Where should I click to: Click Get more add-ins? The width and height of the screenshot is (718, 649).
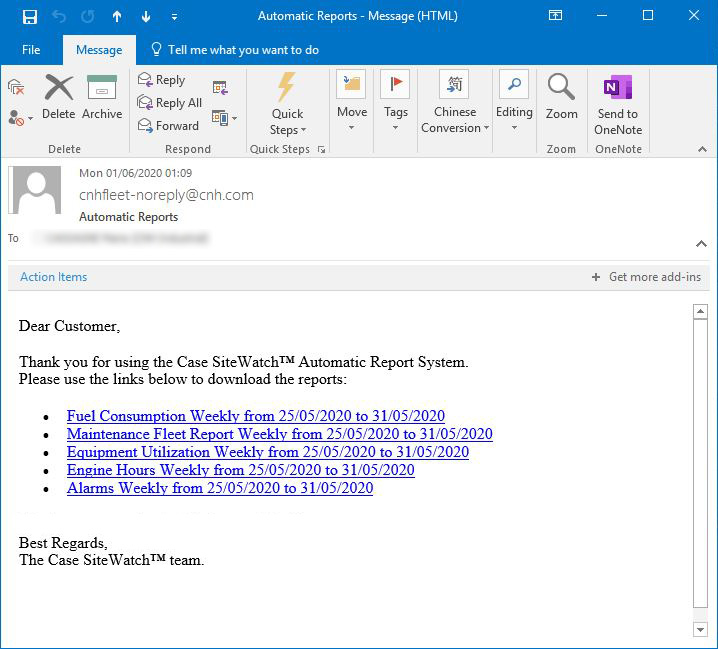point(646,277)
